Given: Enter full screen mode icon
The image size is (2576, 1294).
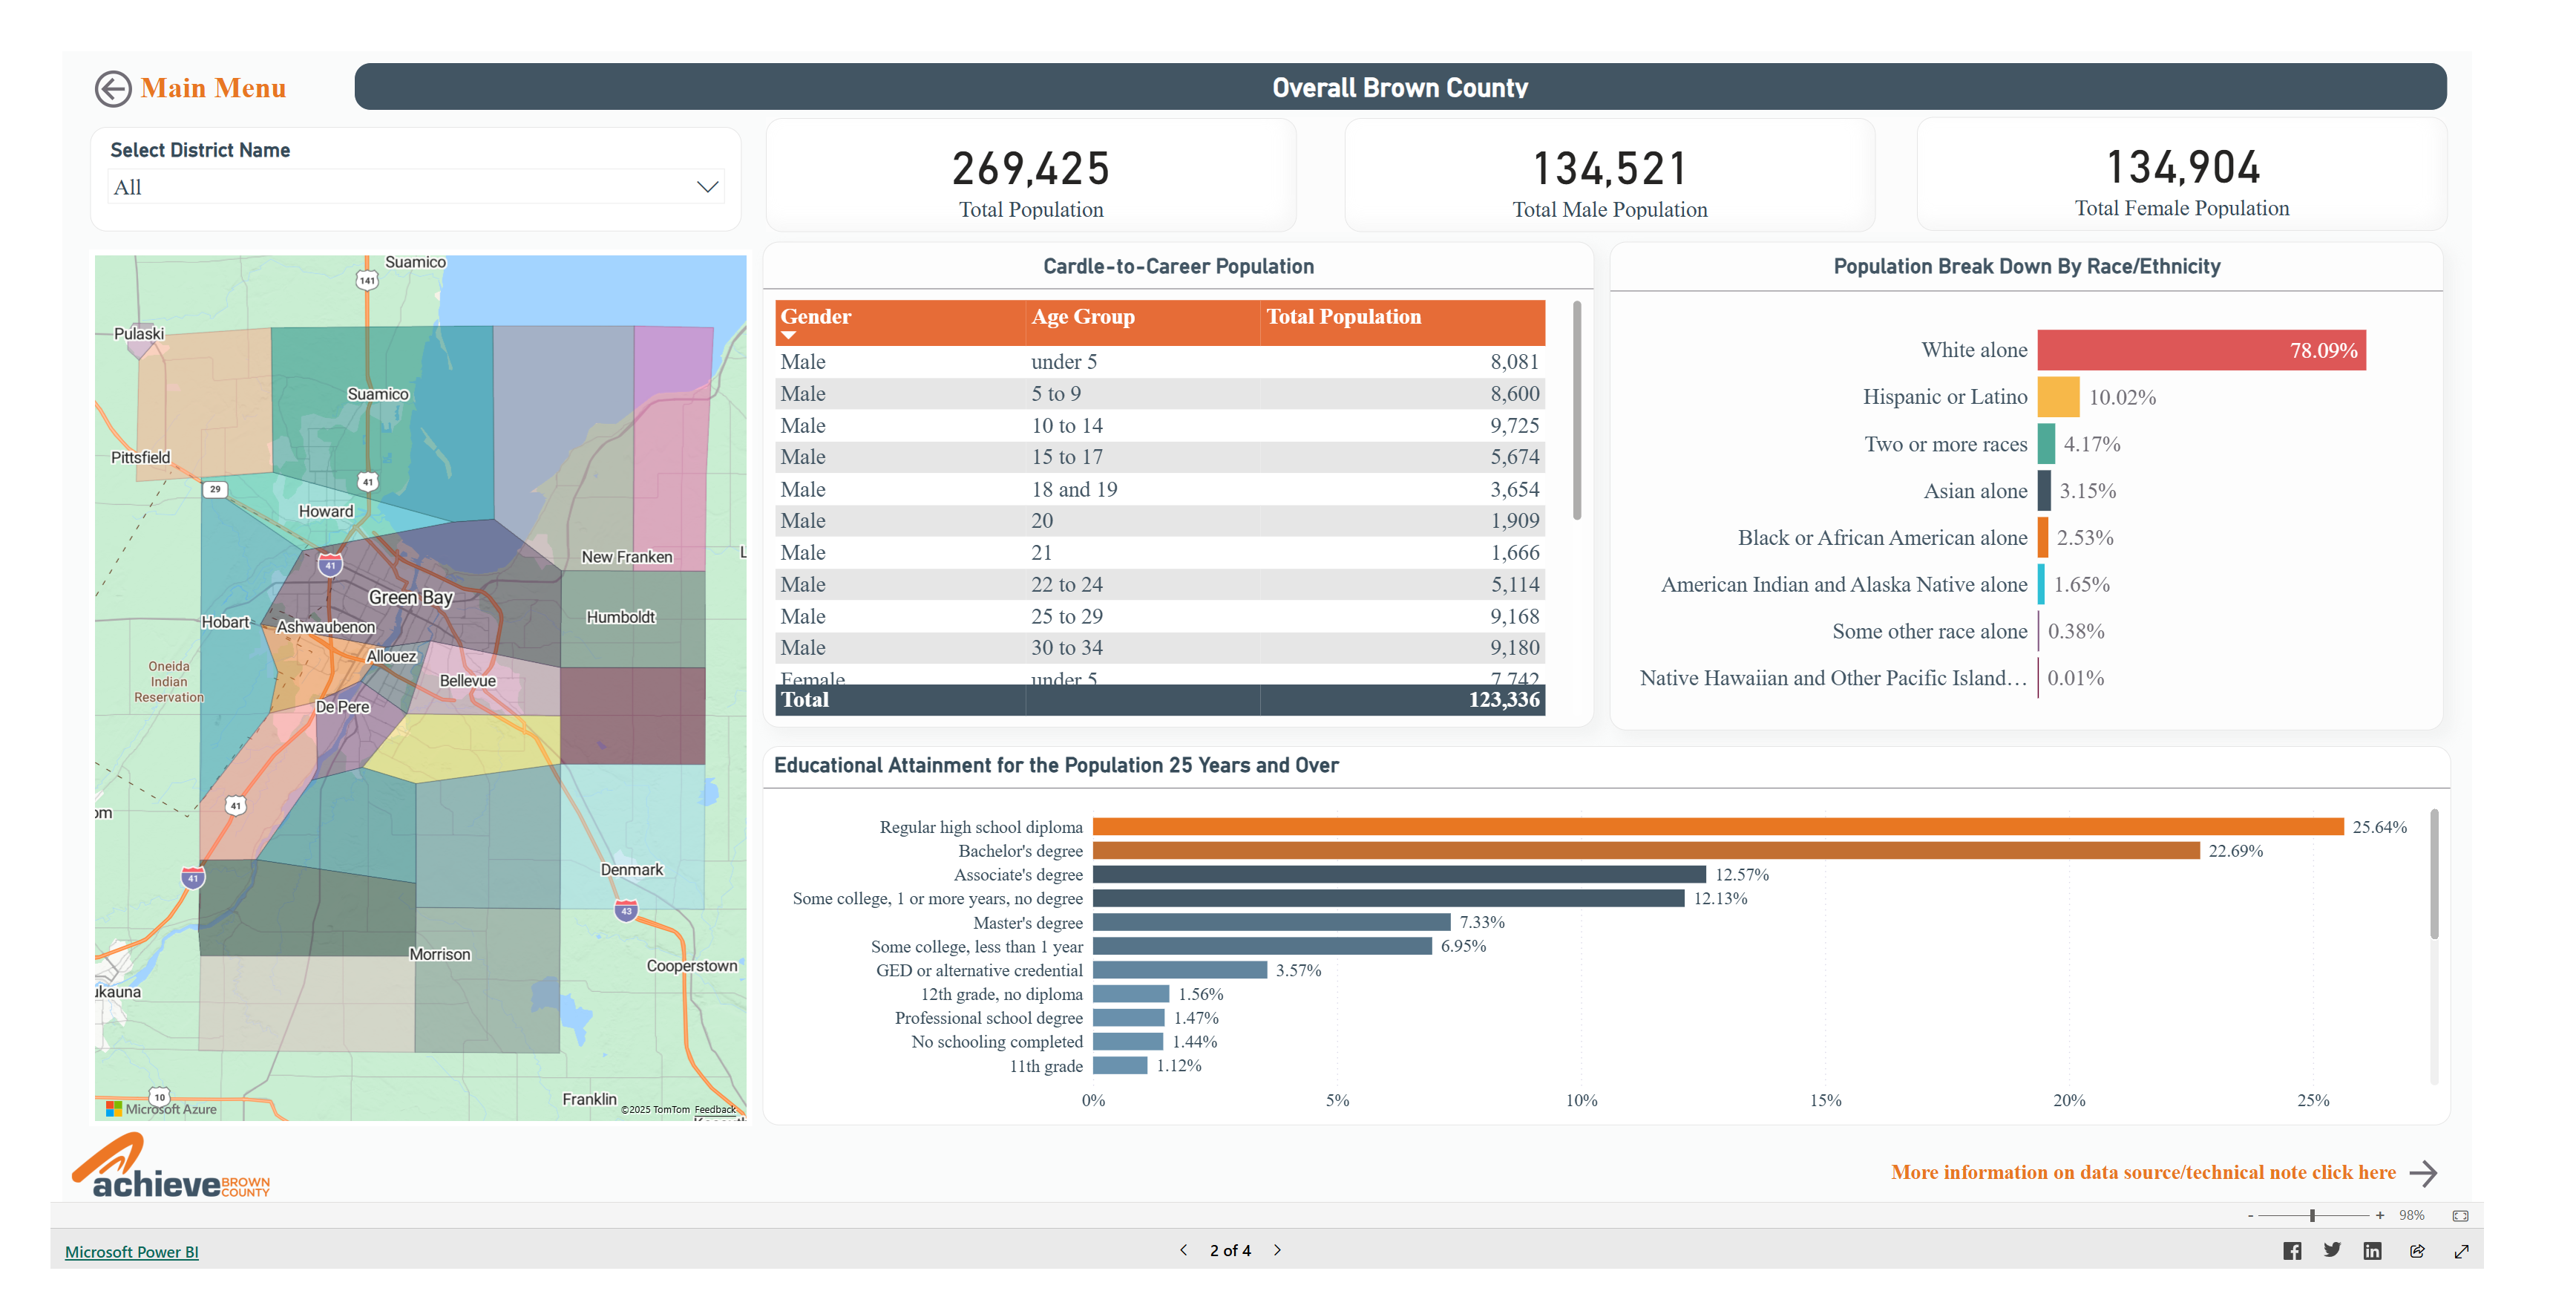Looking at the screenshot, I should pyautogui.click(x=2461, y=1251).
